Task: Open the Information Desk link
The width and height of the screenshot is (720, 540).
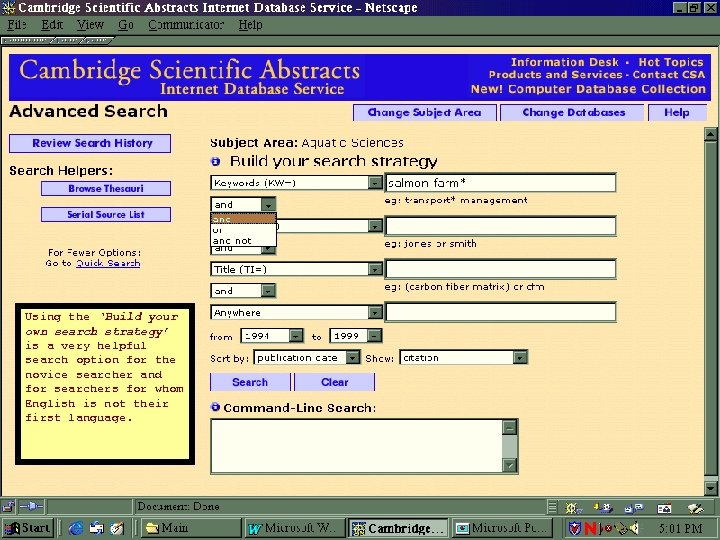Action: (x=565, y=62)
